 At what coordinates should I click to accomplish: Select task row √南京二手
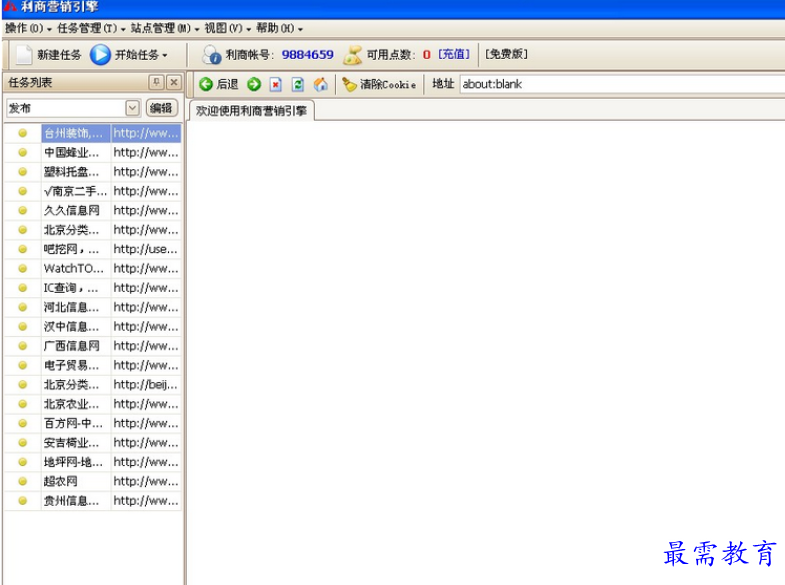pos(93,191)
